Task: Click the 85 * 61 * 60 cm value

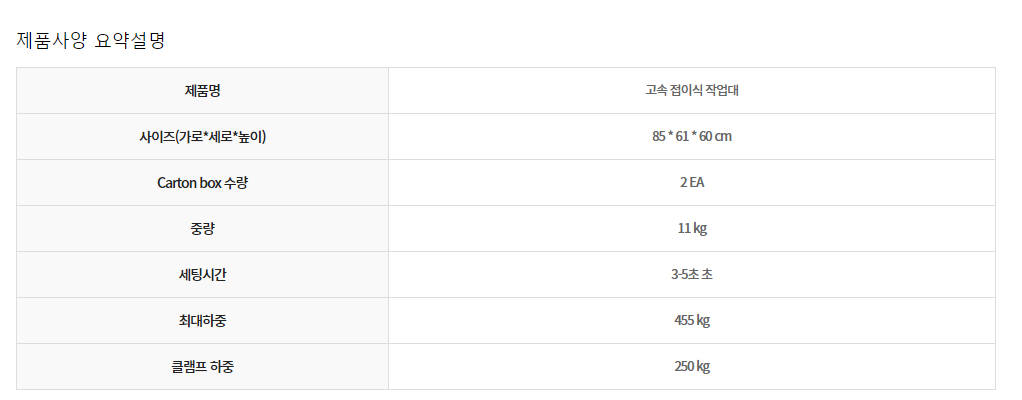Action: [692, 137]
